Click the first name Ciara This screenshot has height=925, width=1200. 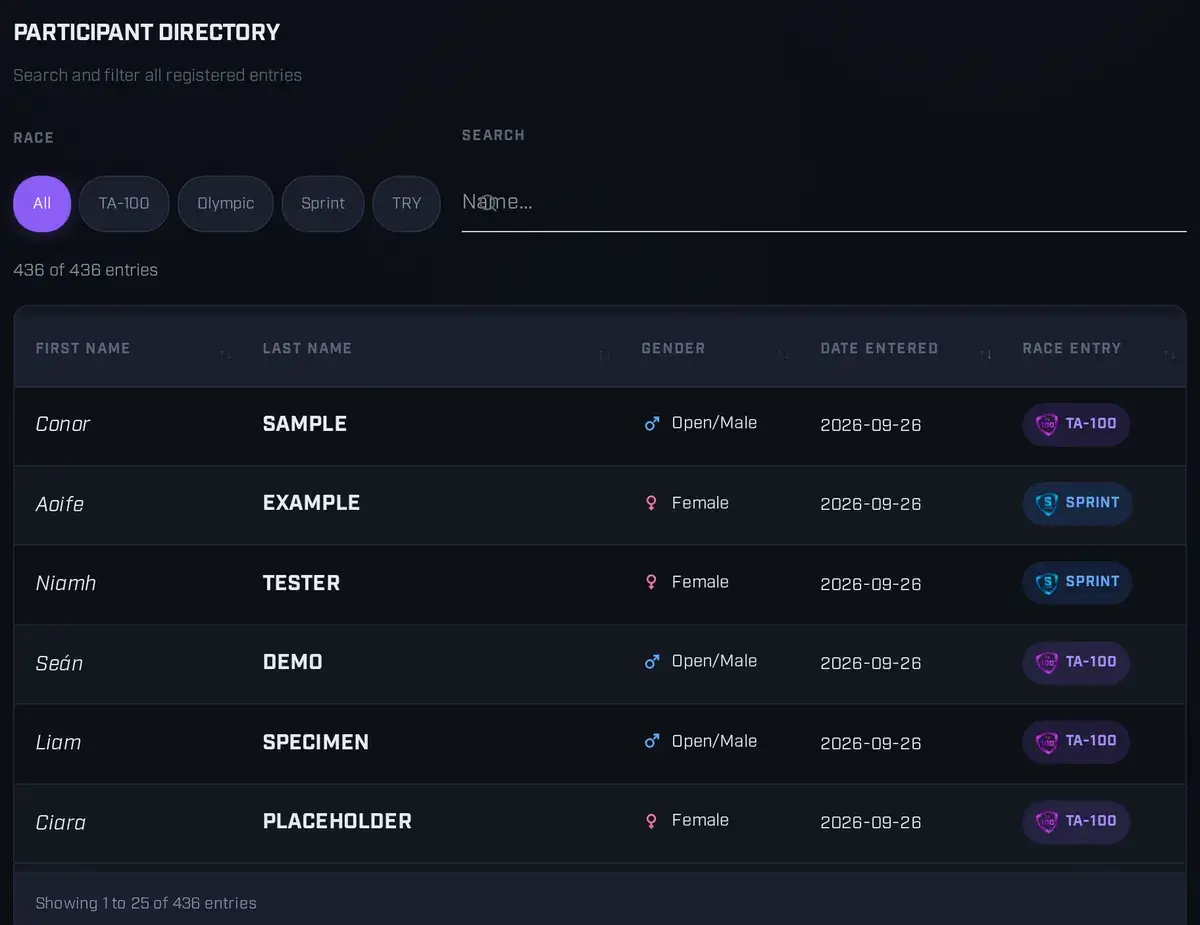[61, 822]
